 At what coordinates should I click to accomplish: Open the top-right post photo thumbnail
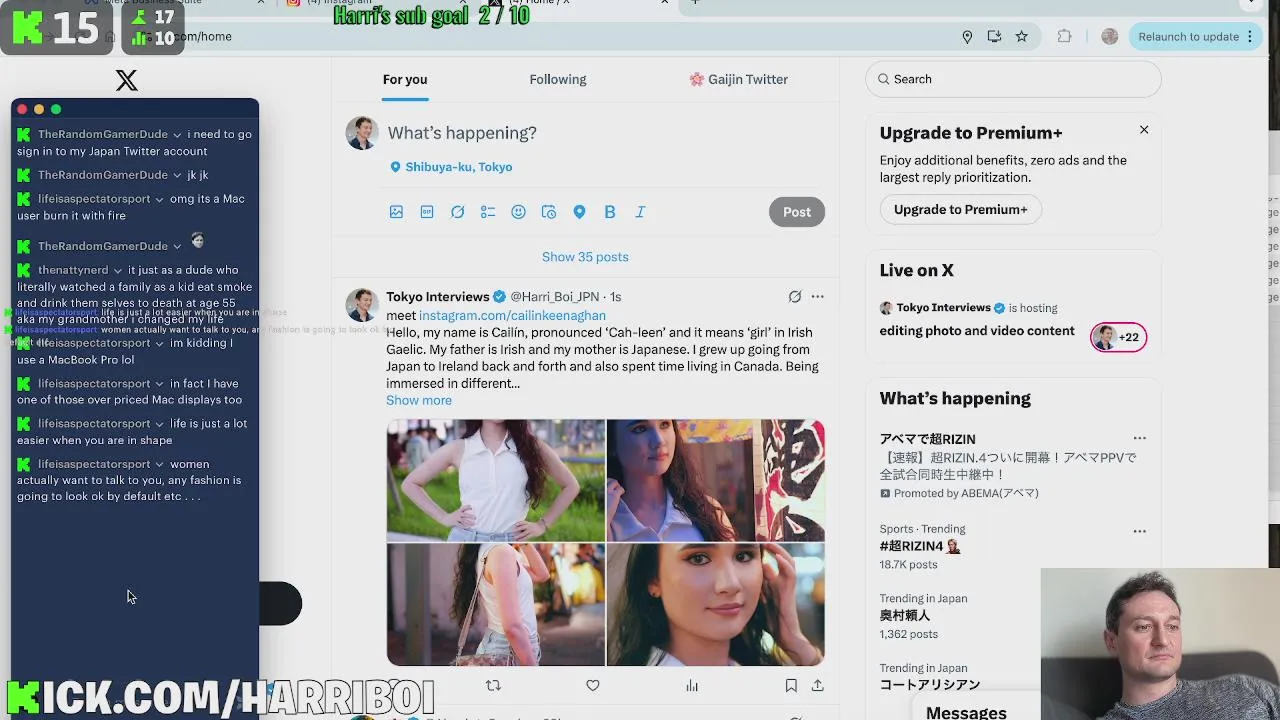click(716, 480)
